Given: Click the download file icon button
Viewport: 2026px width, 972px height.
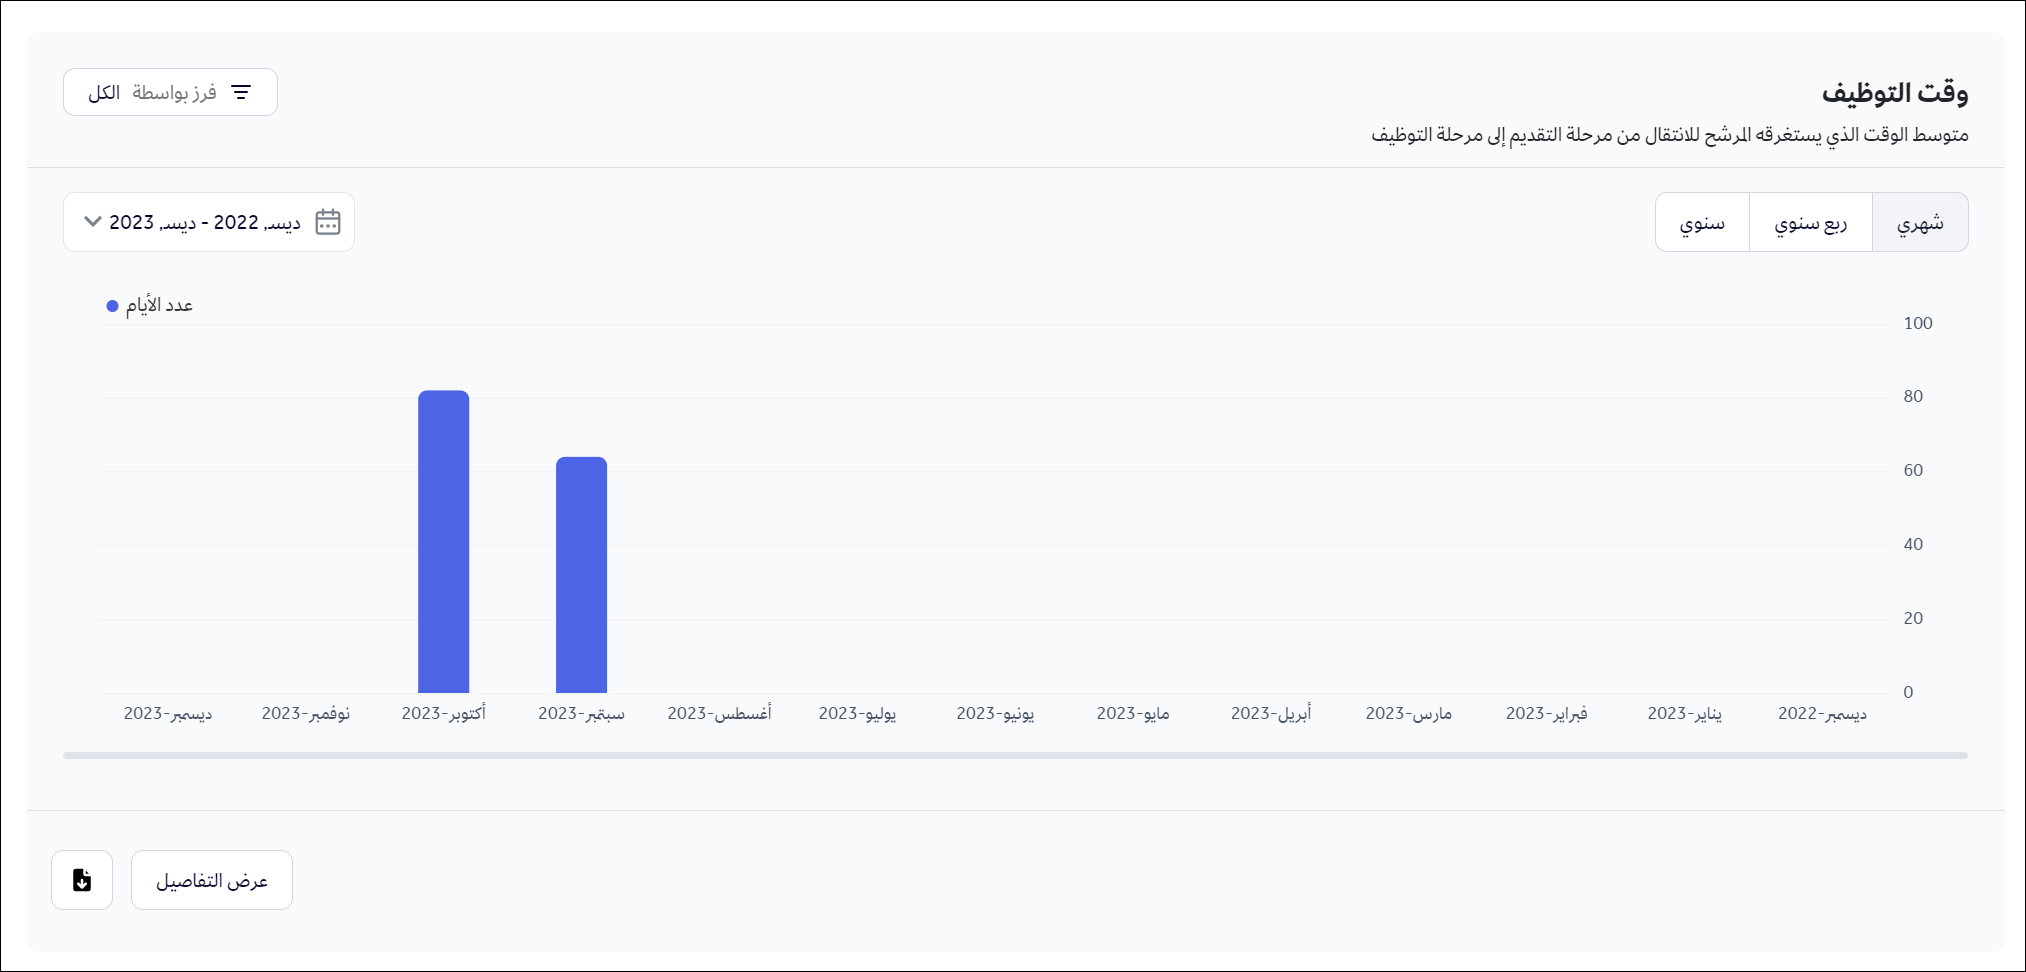Looking at the screenshot, I should pos(82,880).
